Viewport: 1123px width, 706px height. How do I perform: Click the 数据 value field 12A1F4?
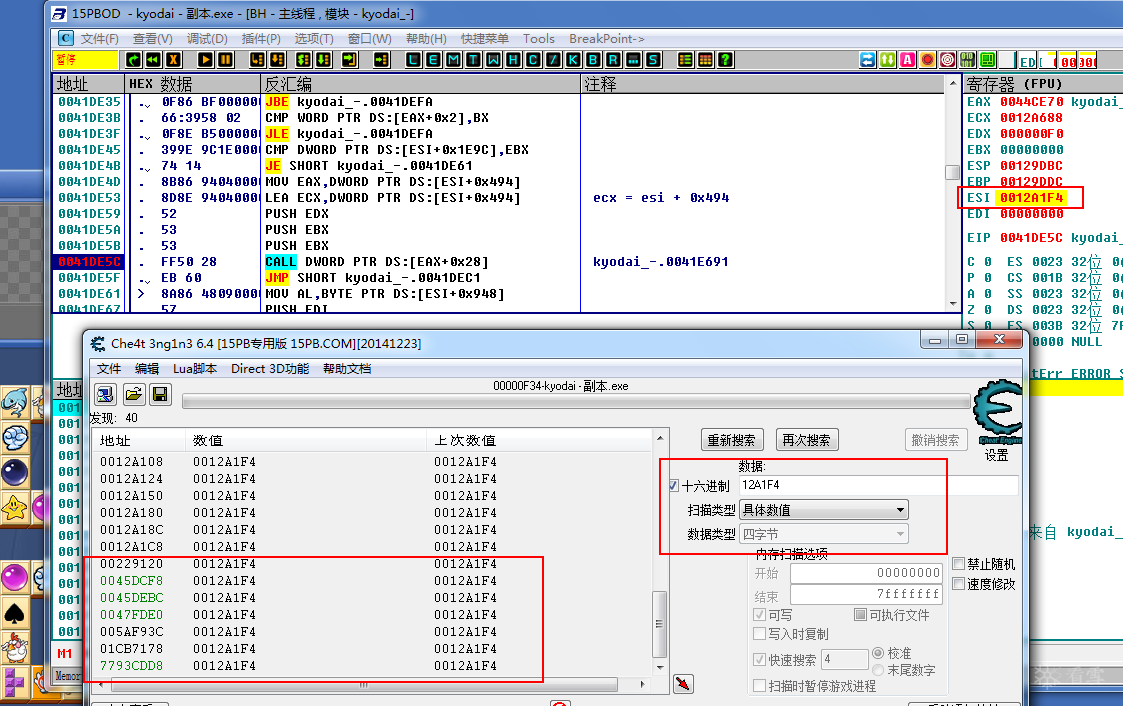878,485
